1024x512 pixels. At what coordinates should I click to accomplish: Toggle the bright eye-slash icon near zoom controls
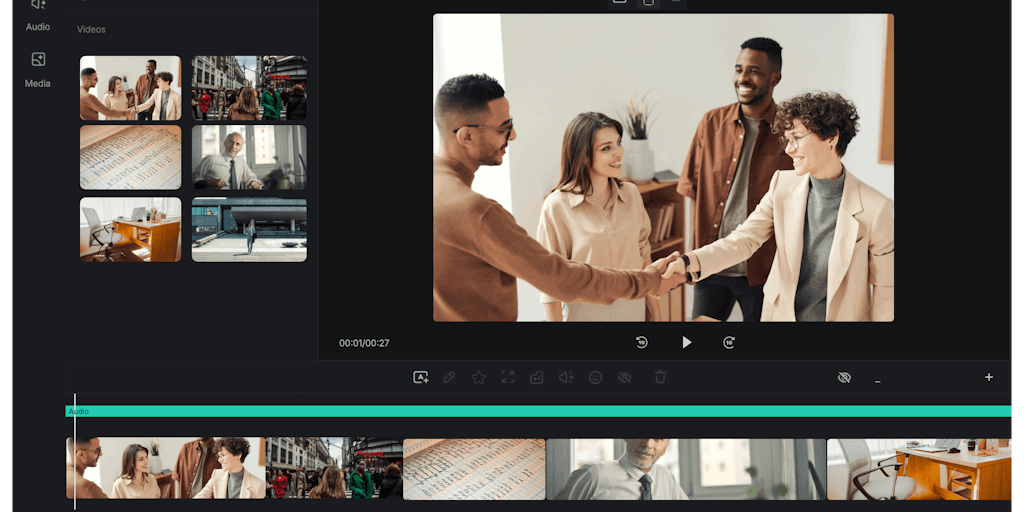(x=844, y=377)
